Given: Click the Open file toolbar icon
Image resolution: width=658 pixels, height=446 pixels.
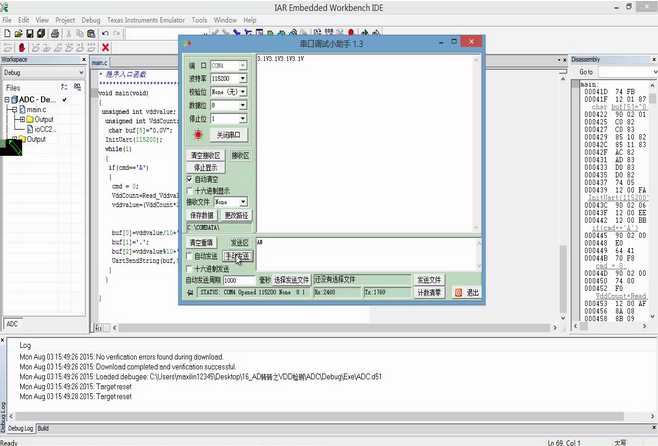Looking at the screenshot, I should click(x=18, y=34).
